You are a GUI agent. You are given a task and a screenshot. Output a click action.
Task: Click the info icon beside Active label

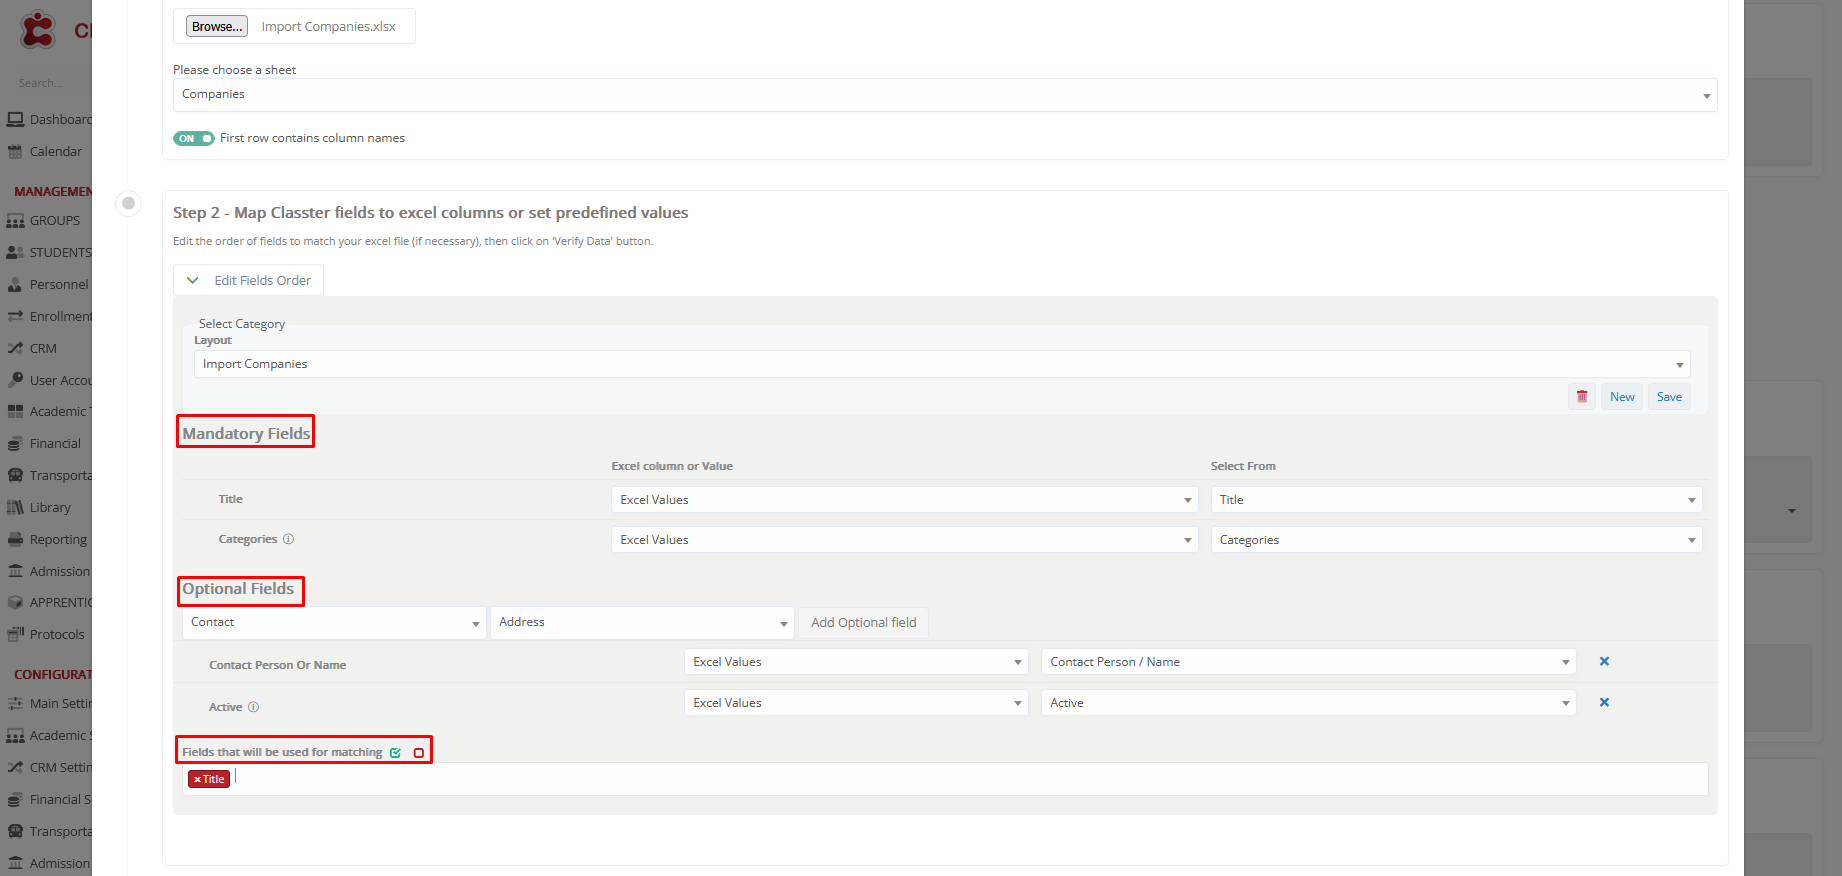tap(253, 707)
